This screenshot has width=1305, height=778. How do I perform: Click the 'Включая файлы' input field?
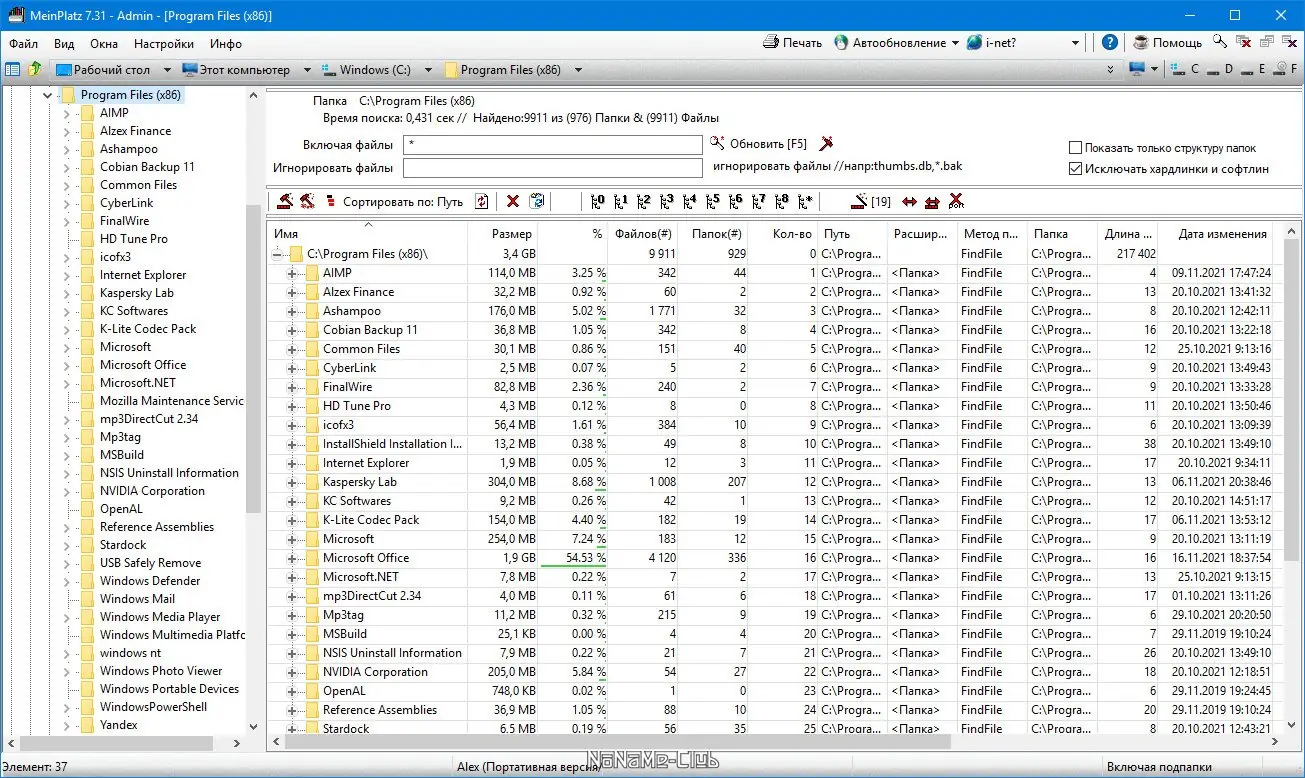(x=552, y=145)
